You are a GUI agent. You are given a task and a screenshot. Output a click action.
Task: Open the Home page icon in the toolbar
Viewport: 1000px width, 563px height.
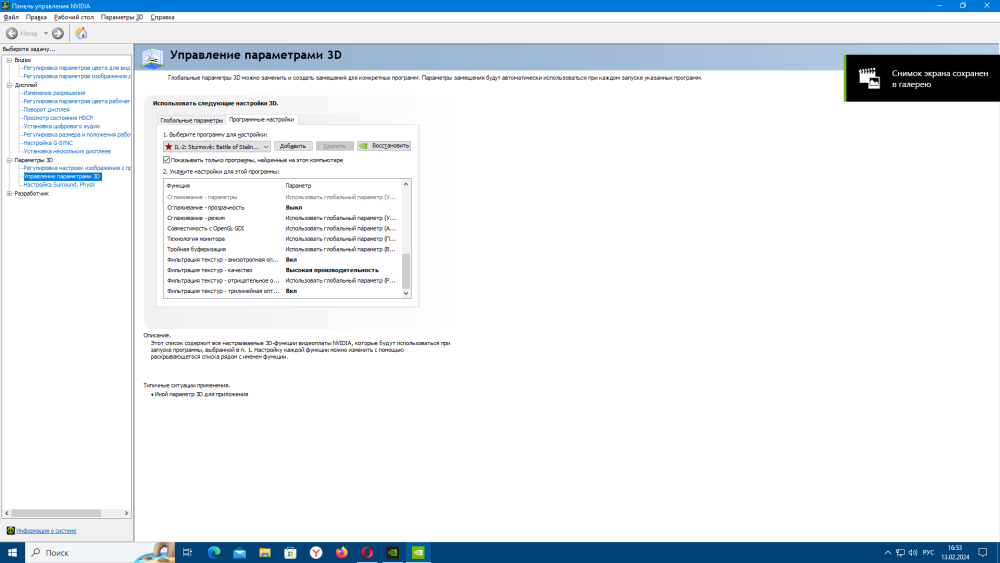[81, 33]
